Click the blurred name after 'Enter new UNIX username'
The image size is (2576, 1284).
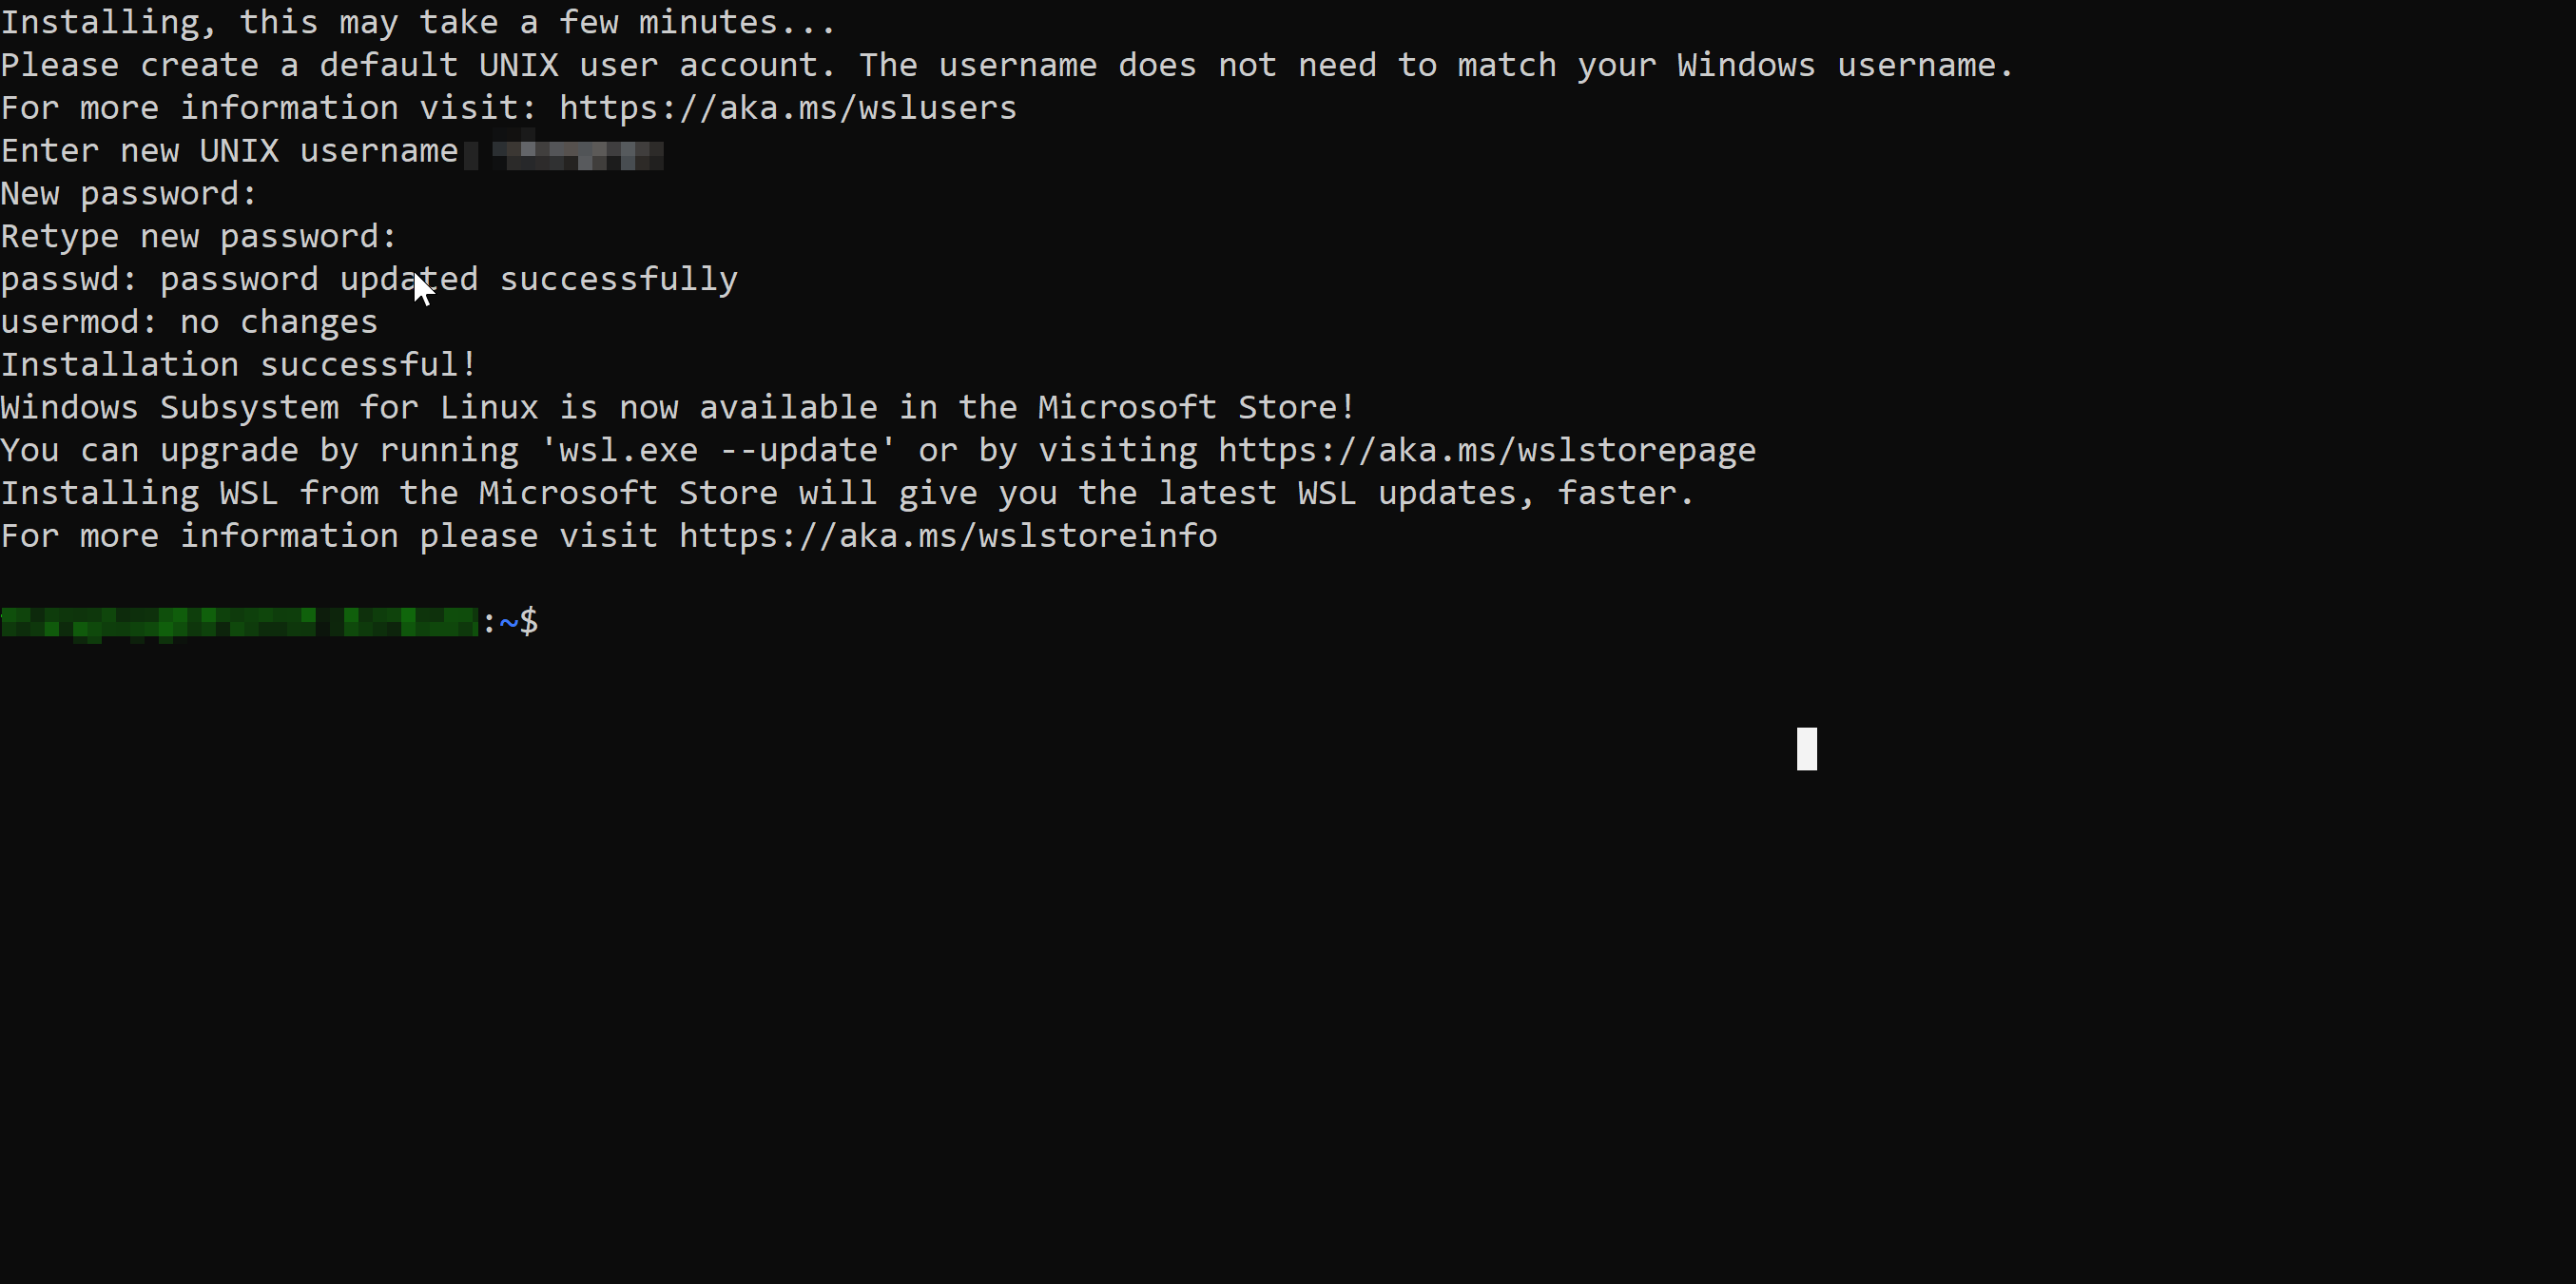coord(578,154)
